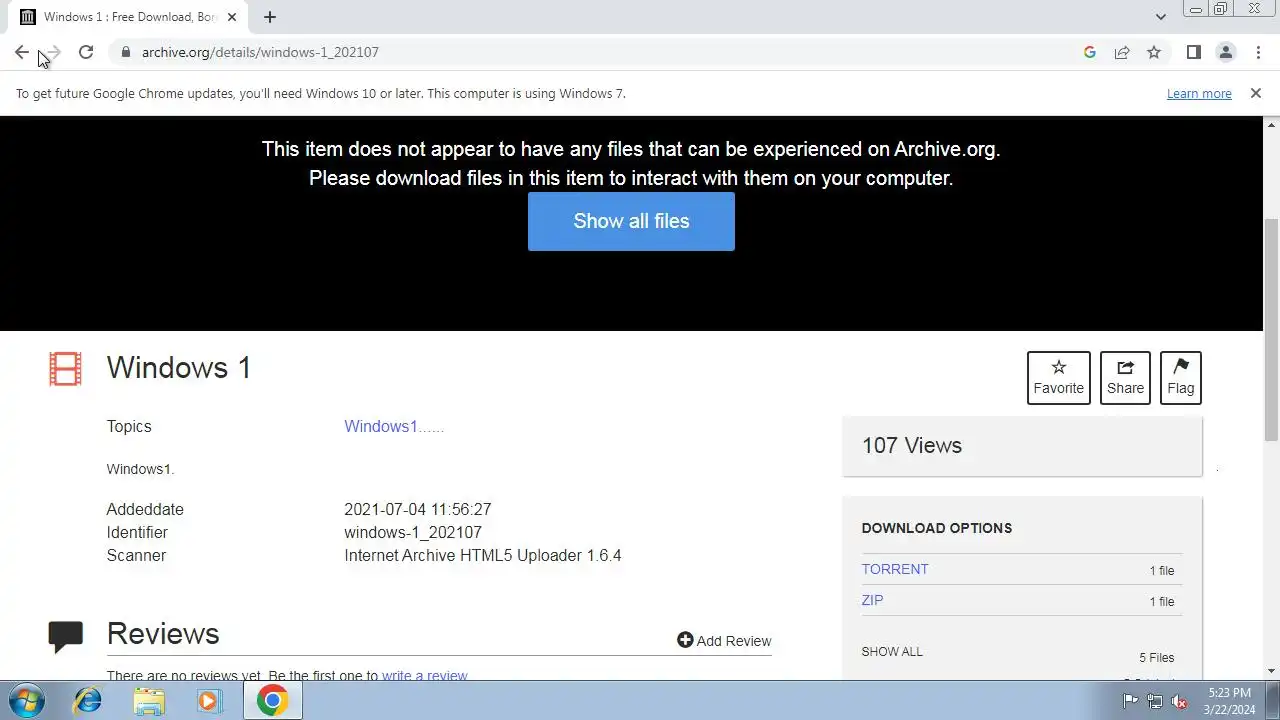1280x720 pixels.
Task: Select the 107 Views text
Action: [x=912, y=445]
